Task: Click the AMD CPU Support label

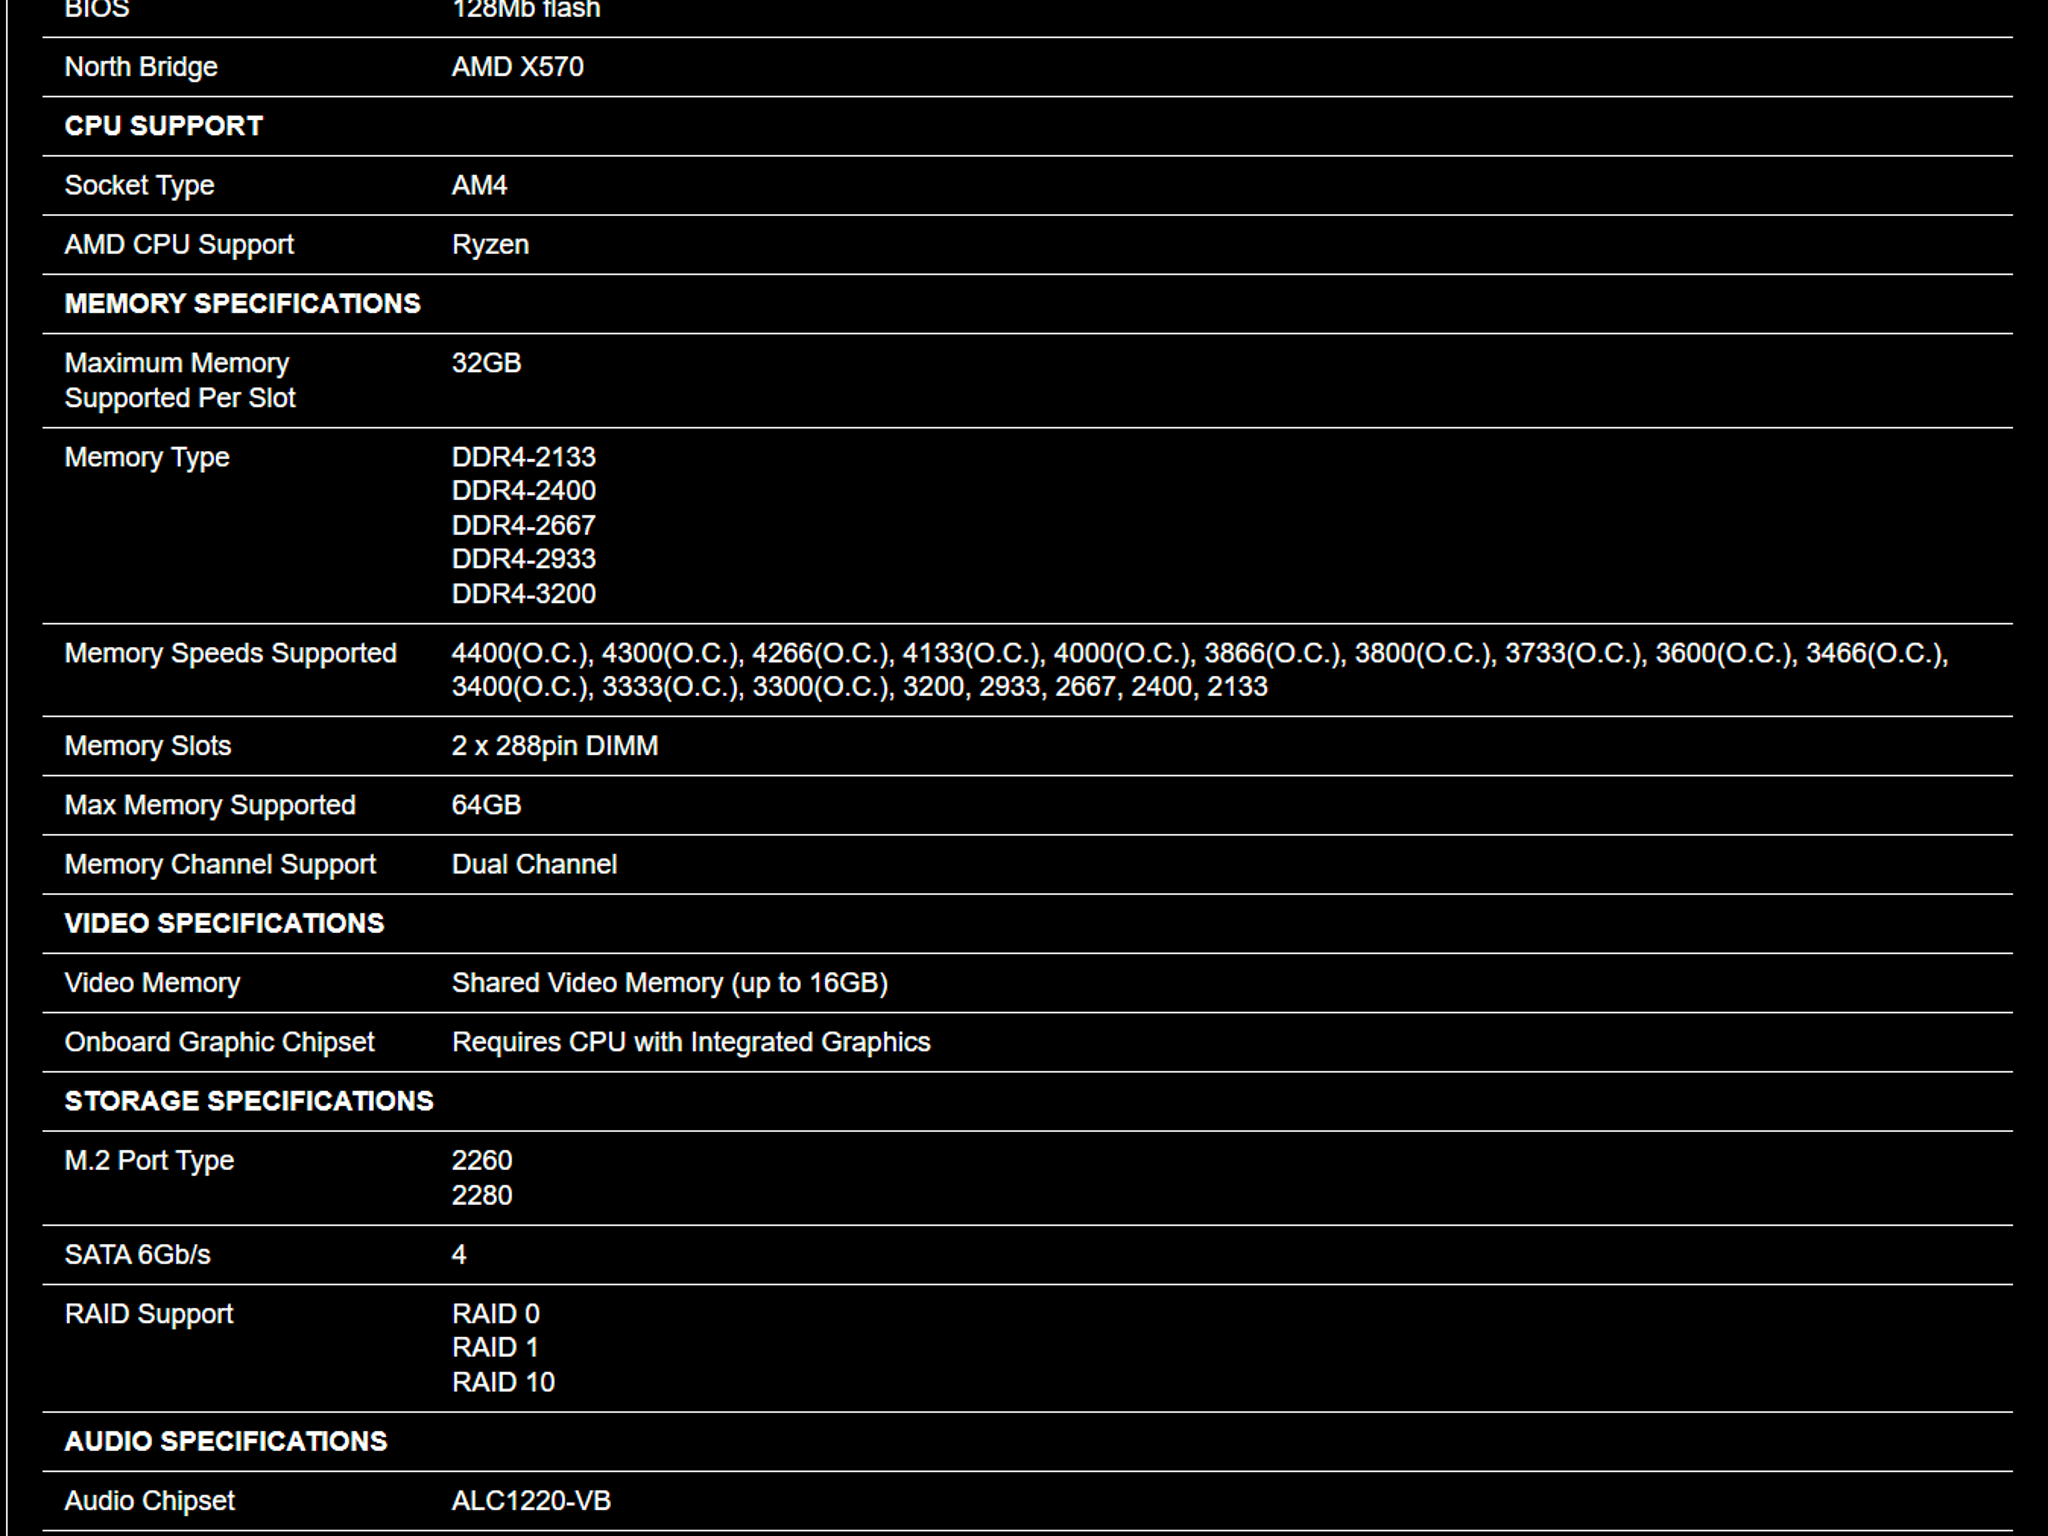Action: (180, 245)
